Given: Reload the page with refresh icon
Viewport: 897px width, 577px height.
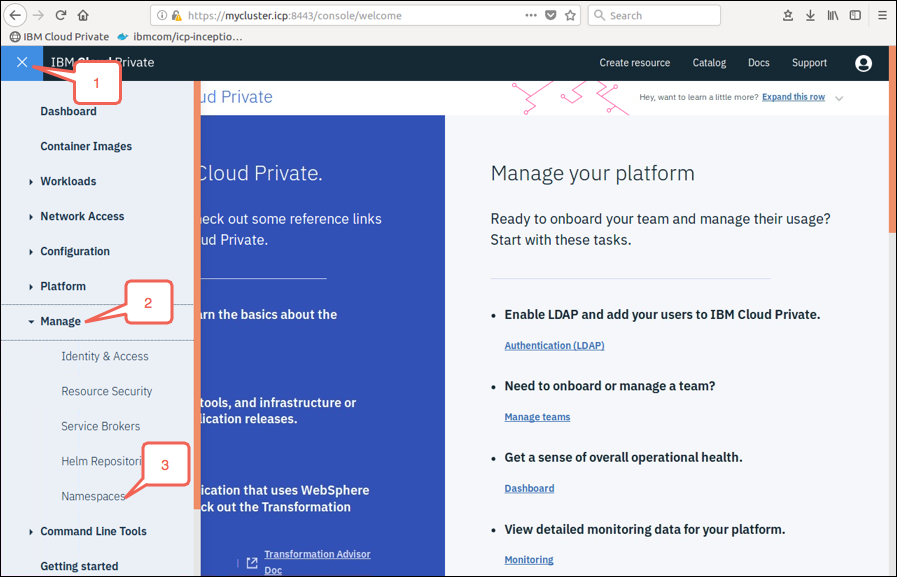Looking at the screenshot, I should coord(61,15).
